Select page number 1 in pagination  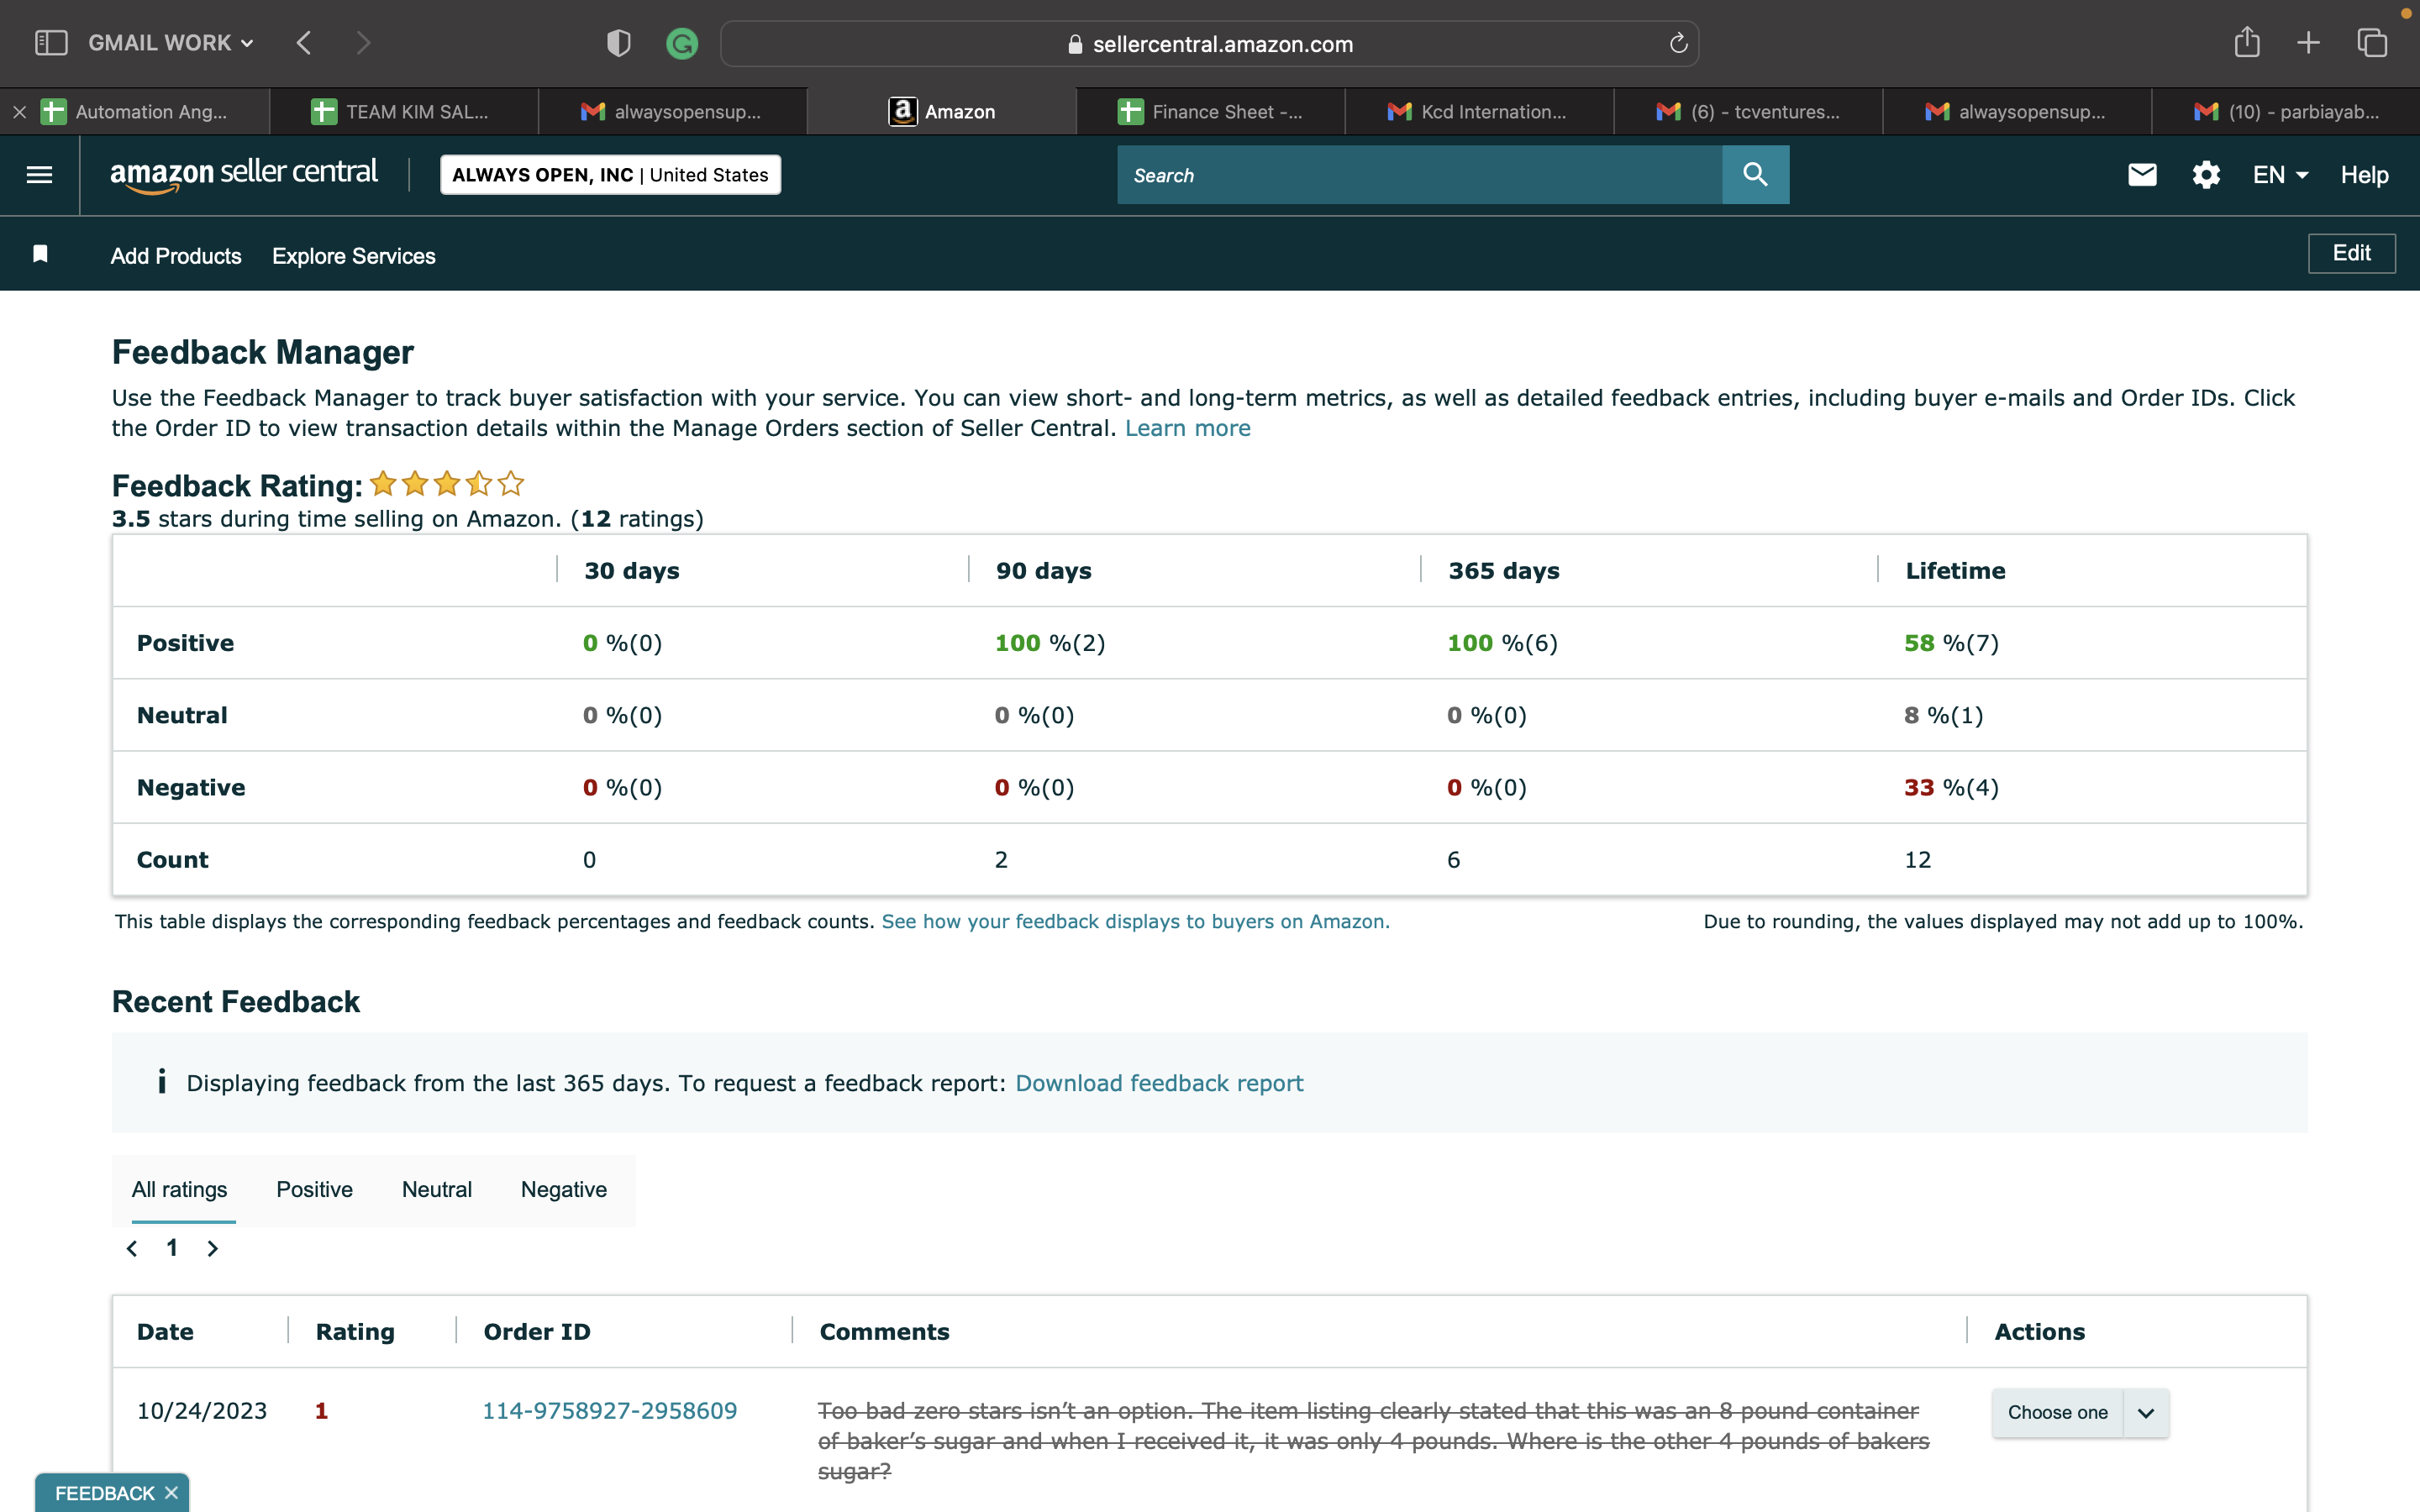click(x=172, y=1248)
